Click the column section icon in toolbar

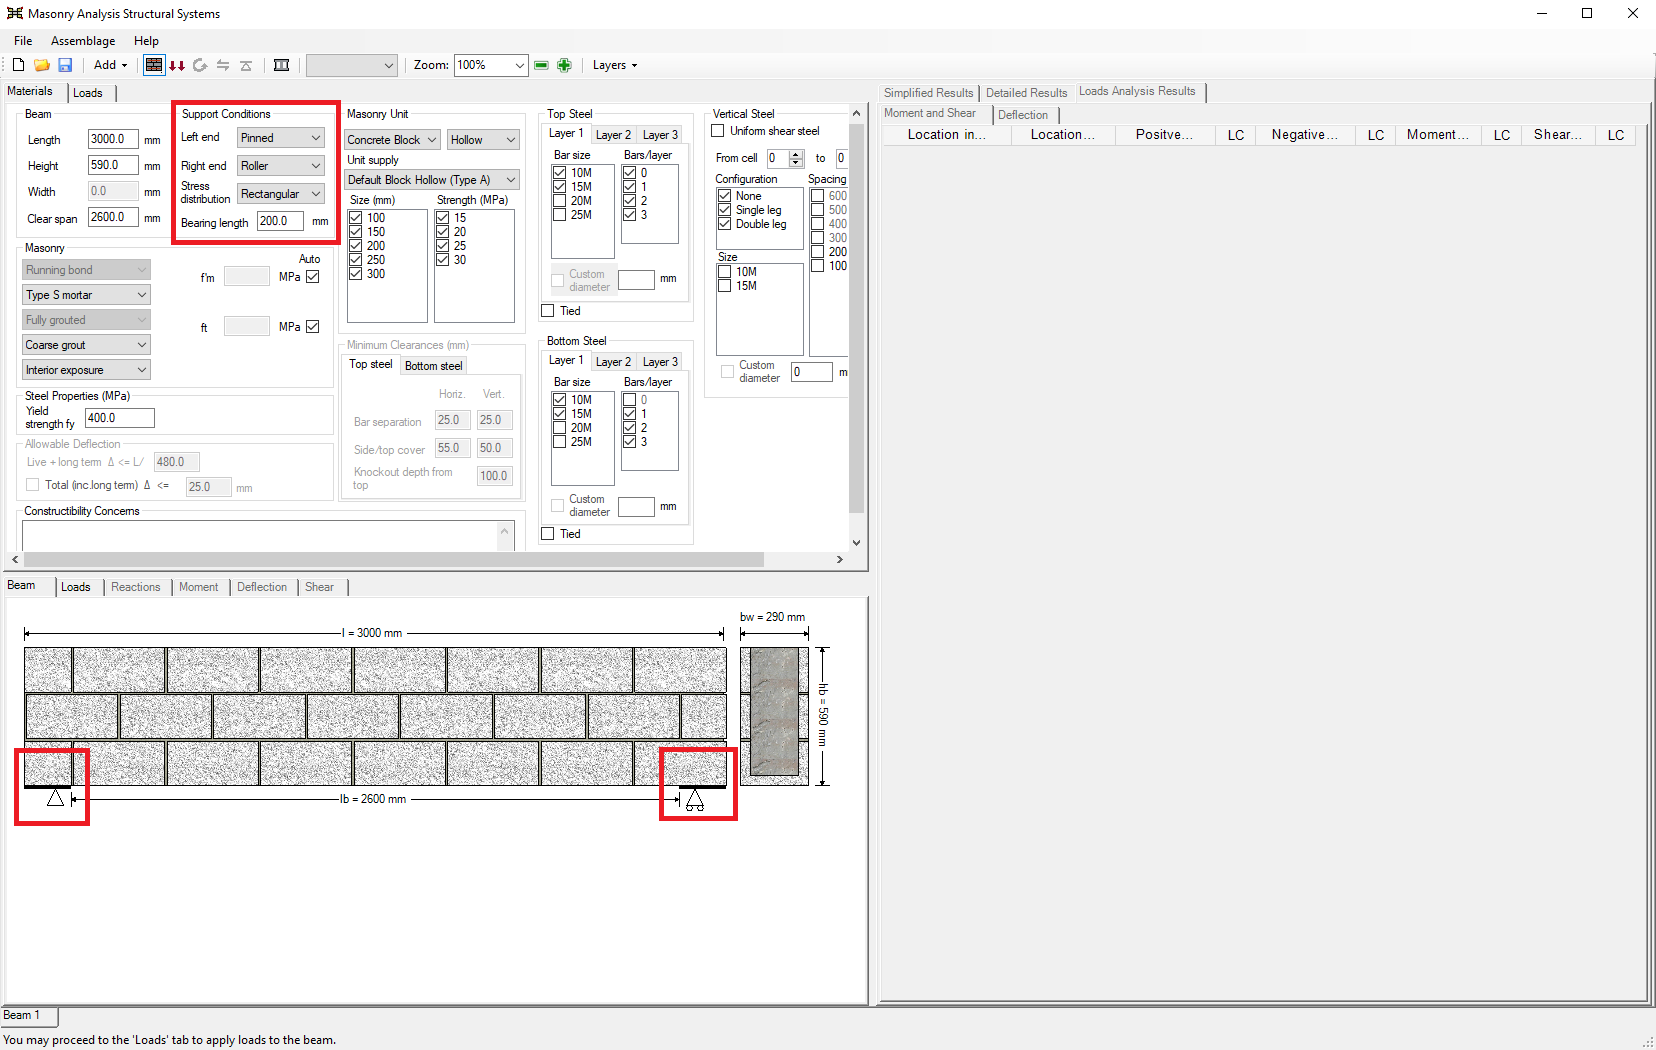pos(282,65)
